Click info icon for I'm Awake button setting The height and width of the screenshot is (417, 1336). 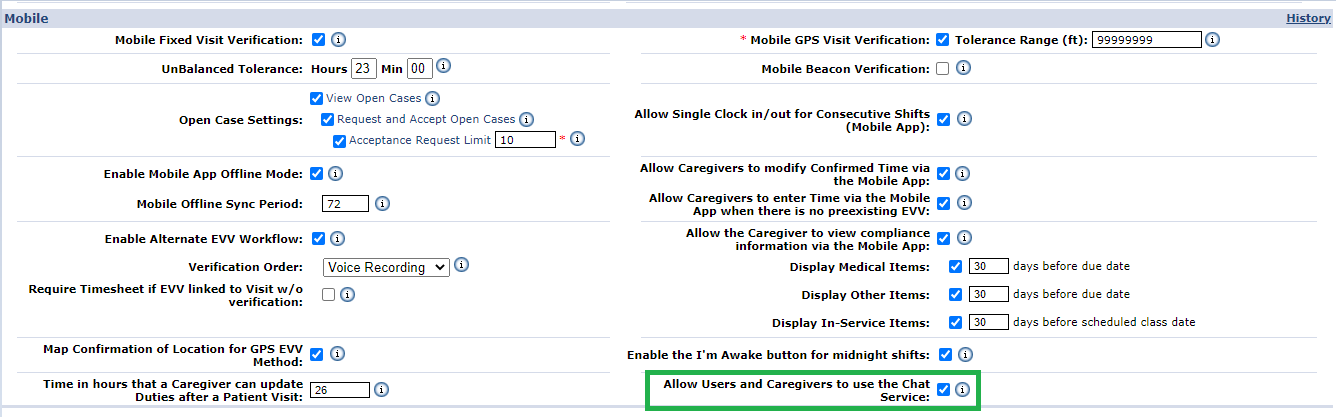pyautogui.click(x=964, y=354)
